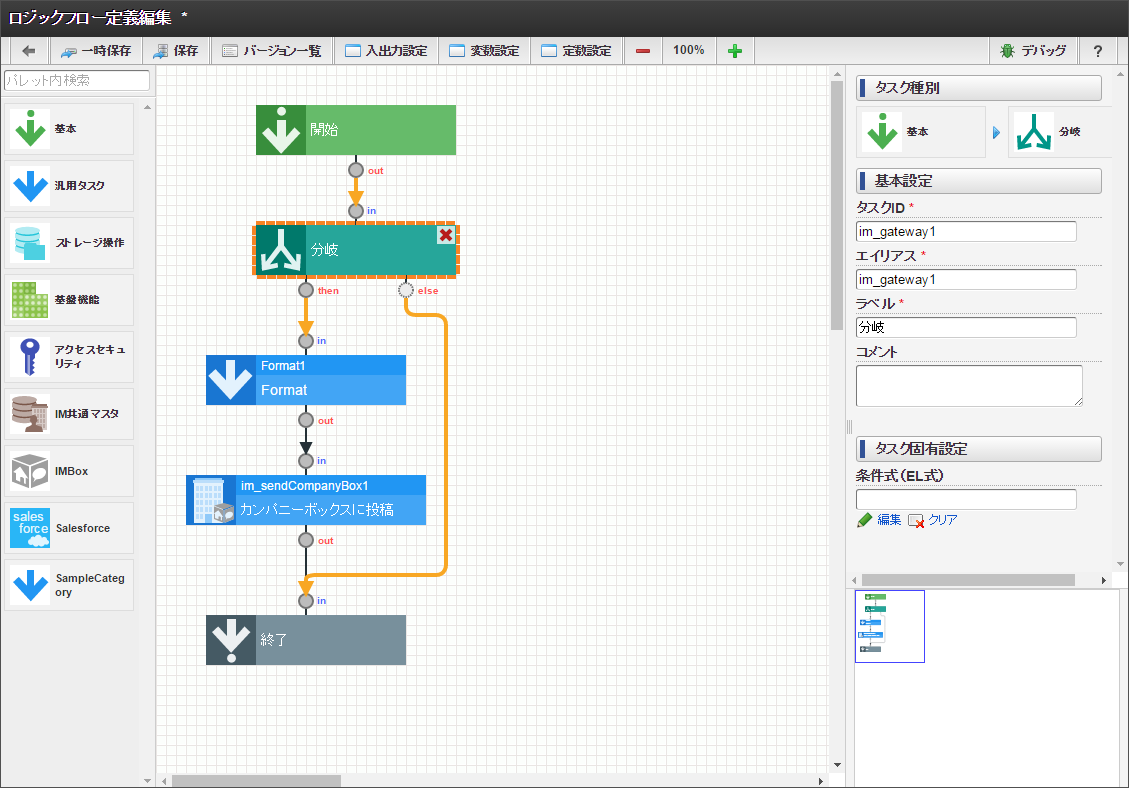Zoom in with the green plus icon
The width and height of the screenshot is (1129, 788).
735,50
